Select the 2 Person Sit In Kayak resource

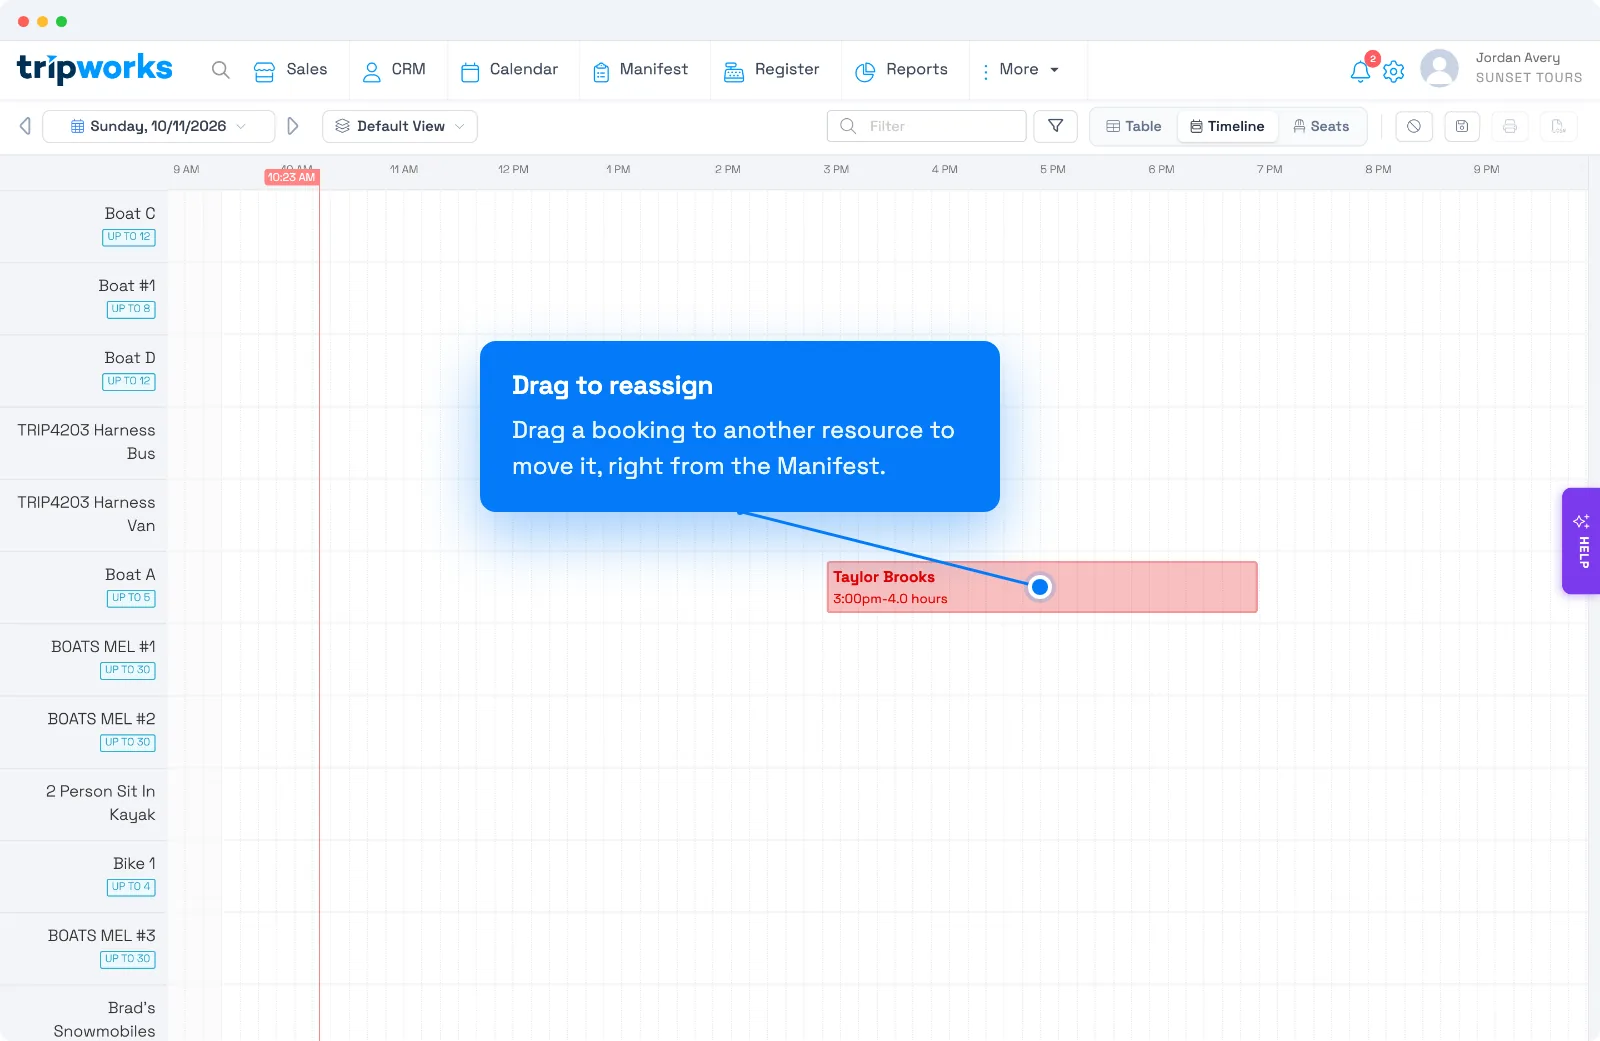click(84, 804)
